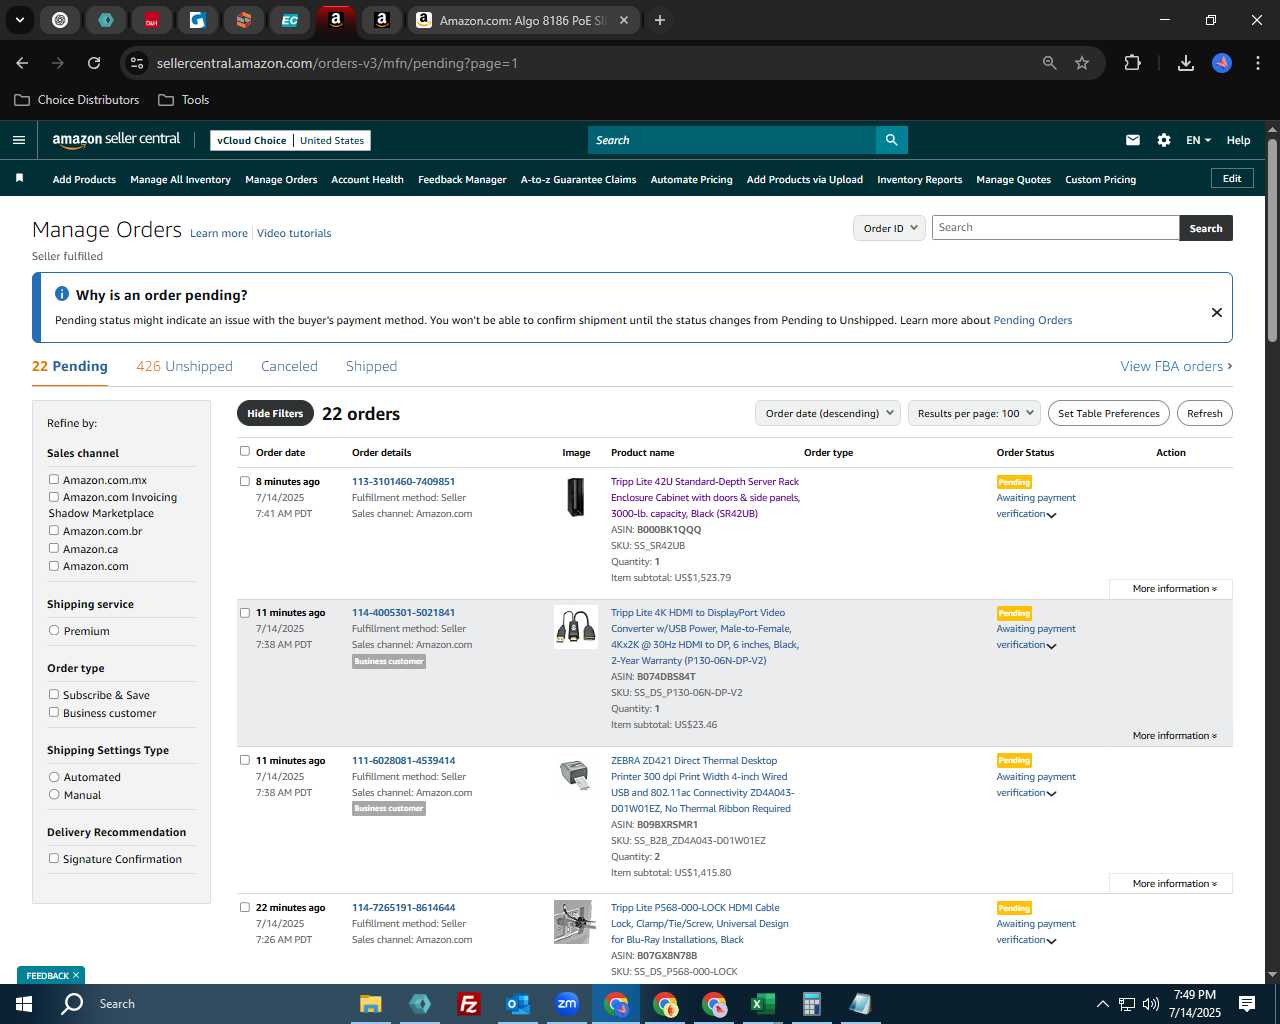Open Windows Start menu

24,1004
